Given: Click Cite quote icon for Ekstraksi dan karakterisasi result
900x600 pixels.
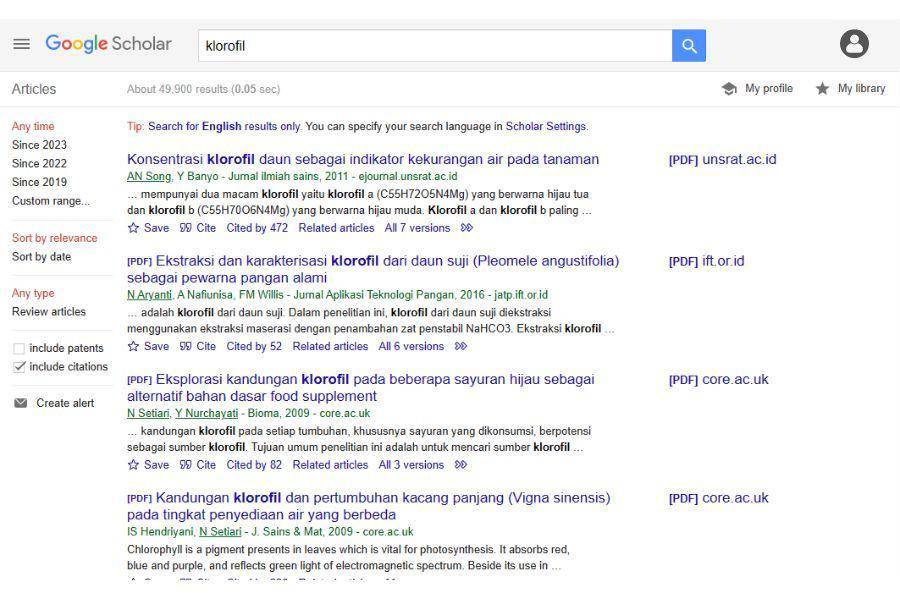Looking at the screenshot, I should [185, 346].
